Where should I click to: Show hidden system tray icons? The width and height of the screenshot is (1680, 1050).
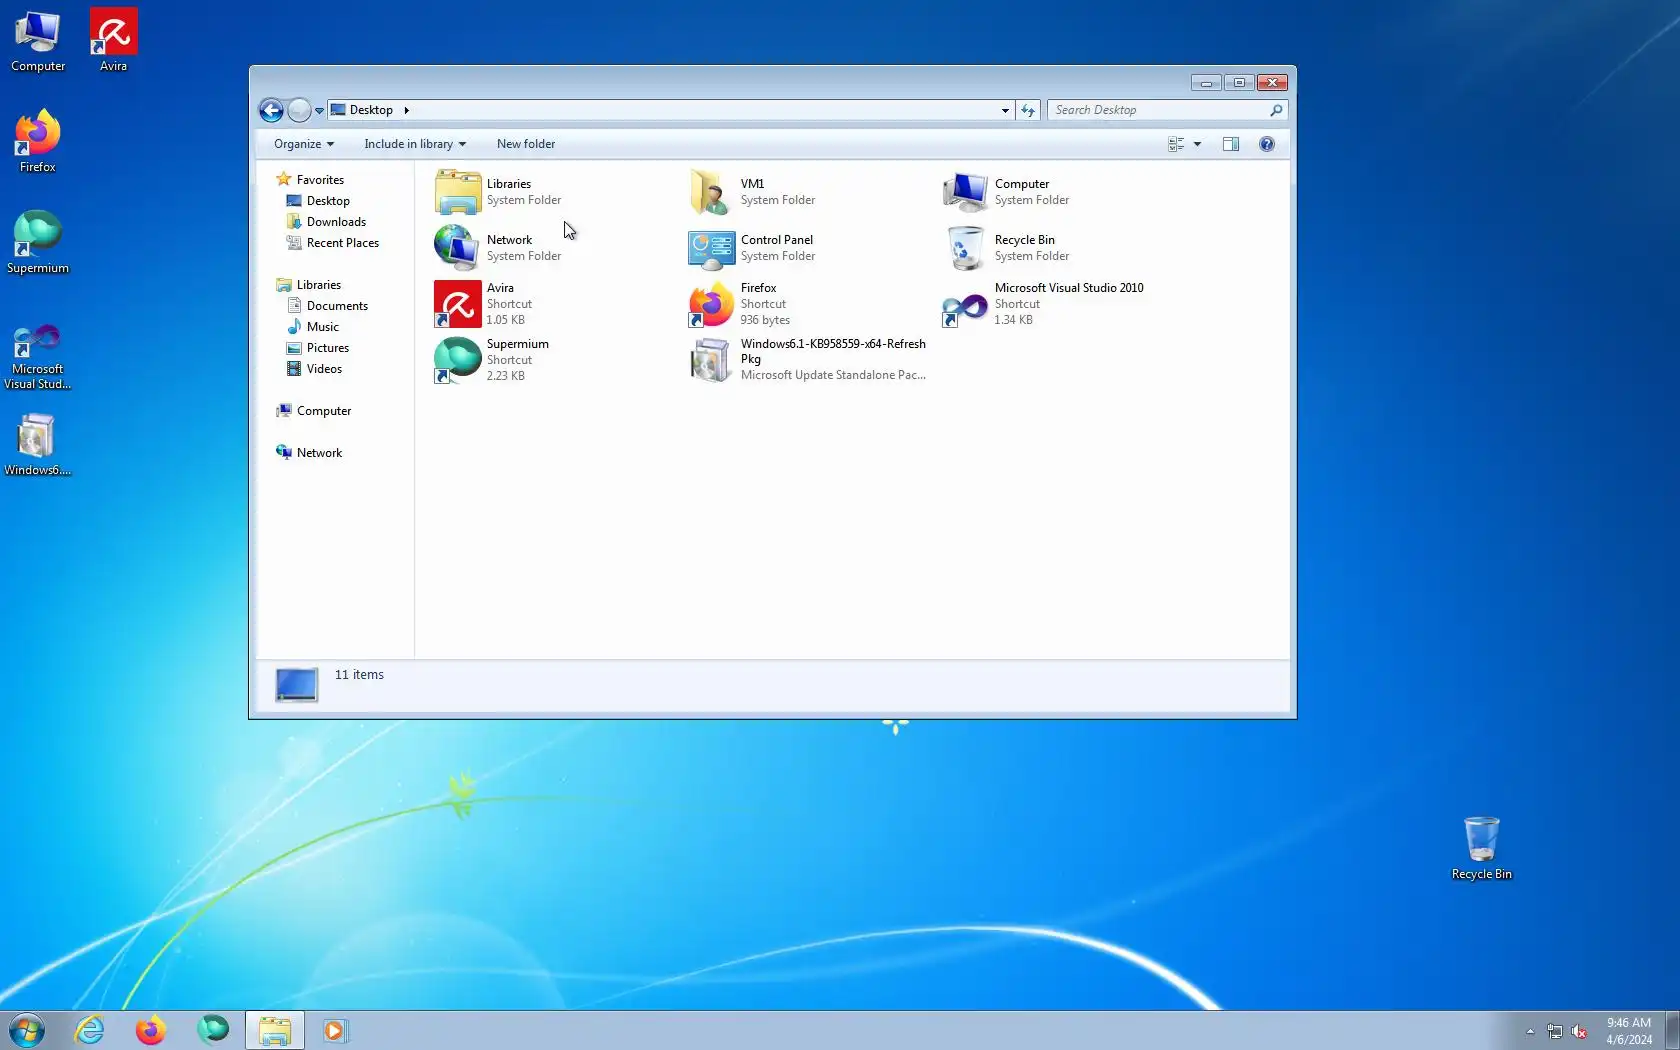[x=1530, y=1031]
